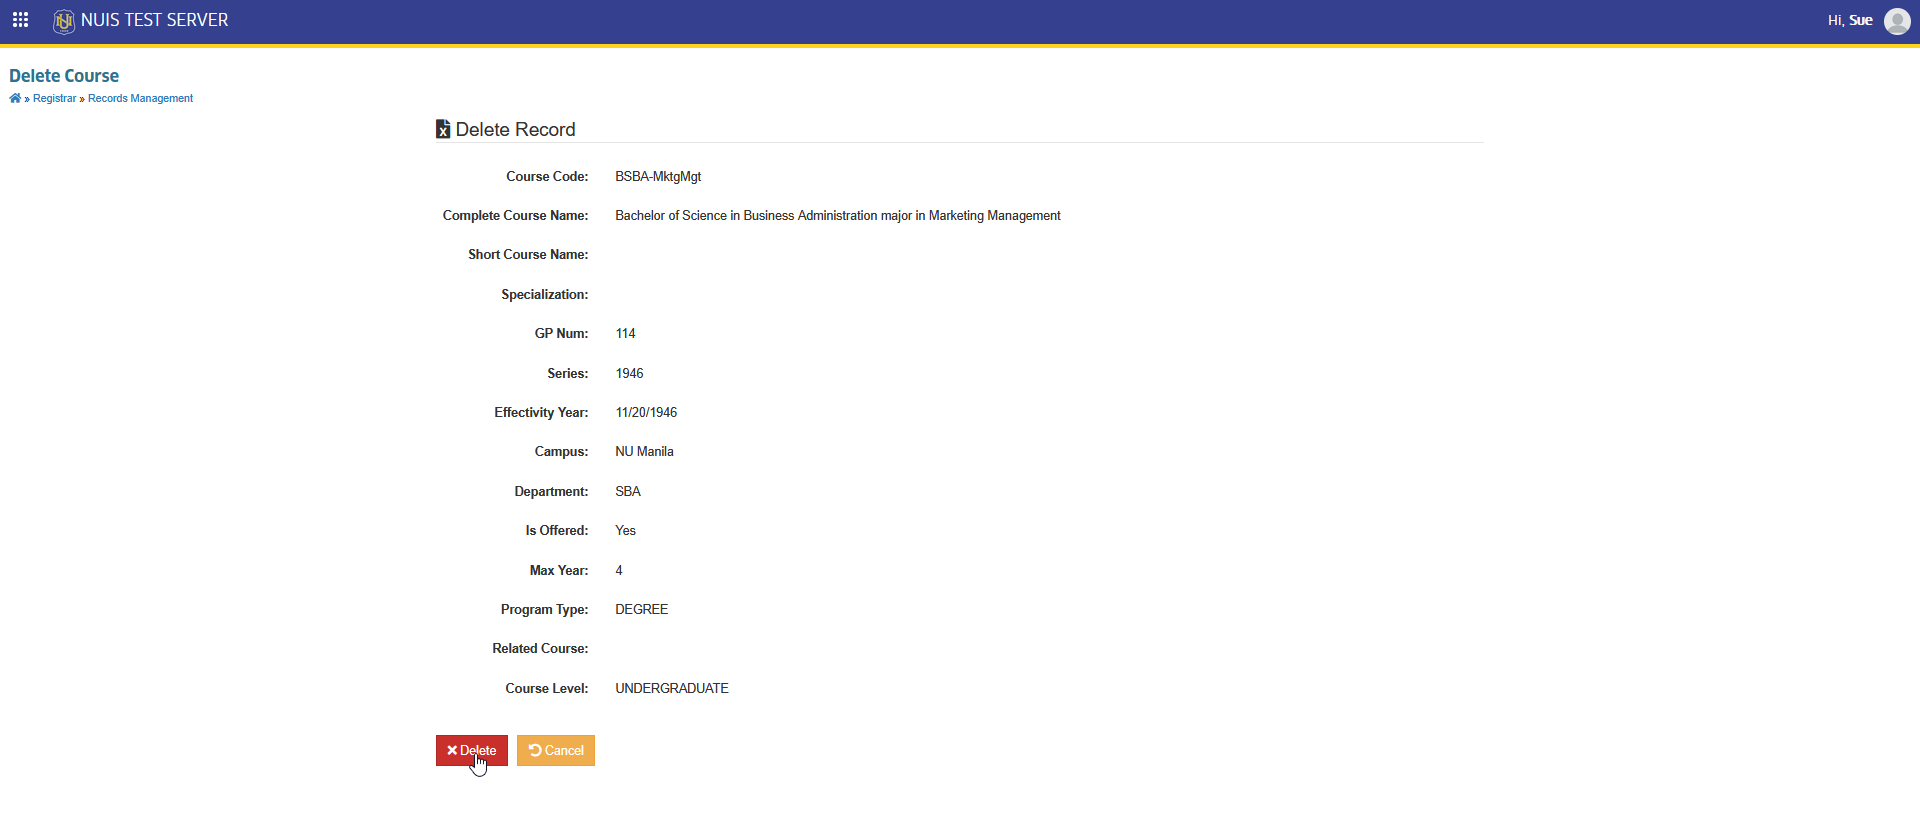Screen dimensions: 1920x828
Task: Go to home via breadcrumb house icon
Action: [15, 98]
